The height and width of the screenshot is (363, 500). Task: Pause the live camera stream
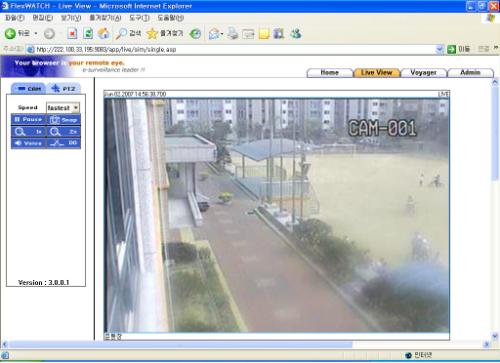[28, 119]
